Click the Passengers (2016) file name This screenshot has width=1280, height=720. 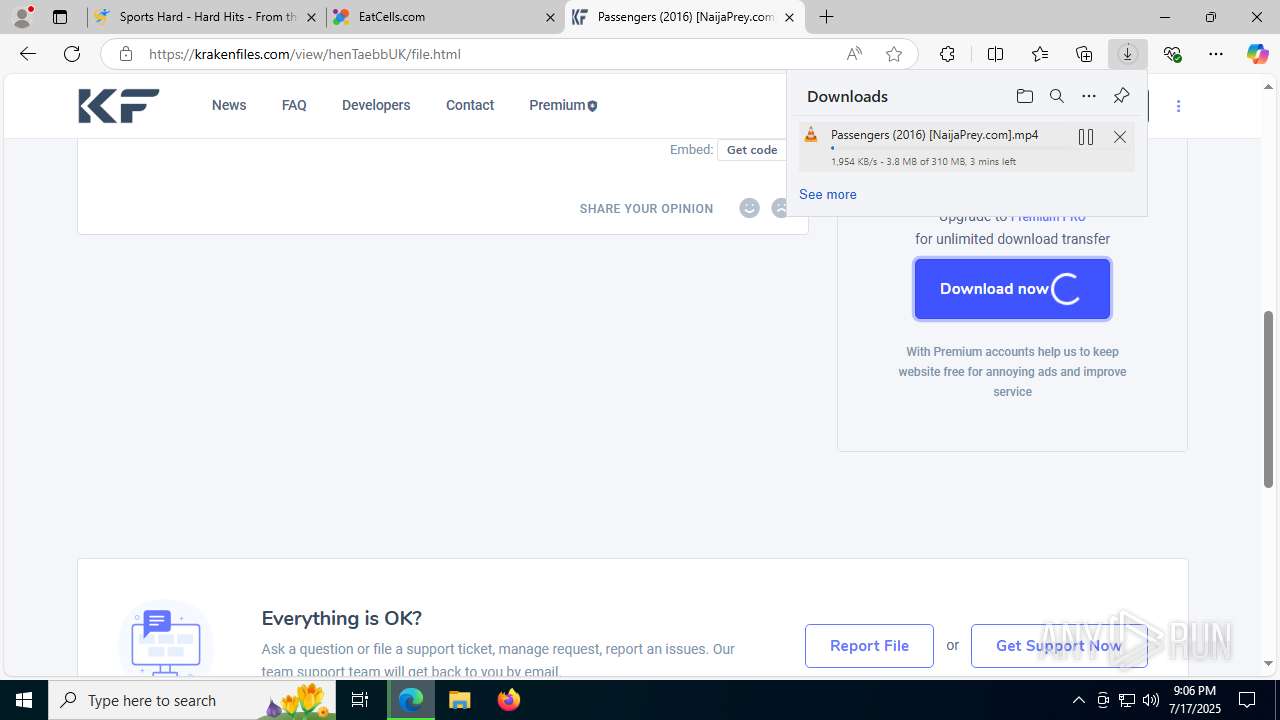tap(934, 134)
